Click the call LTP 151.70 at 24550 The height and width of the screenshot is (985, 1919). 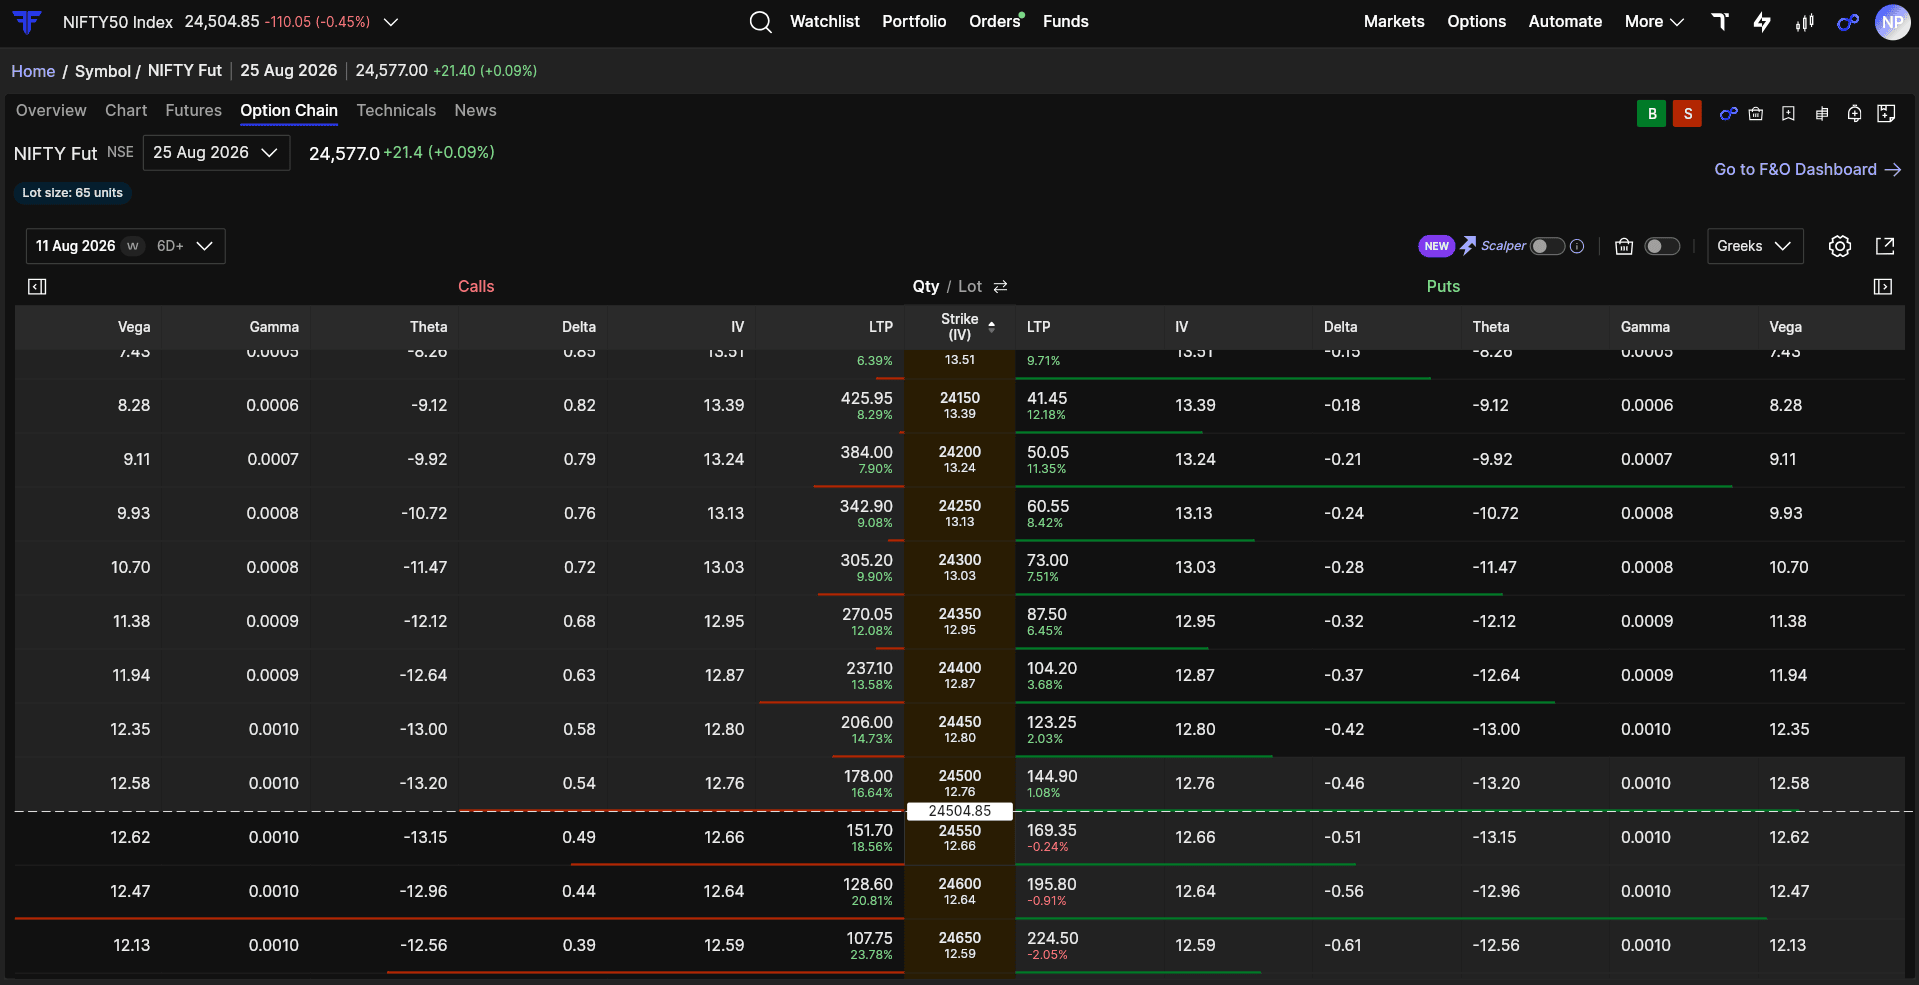pos(869,830)
